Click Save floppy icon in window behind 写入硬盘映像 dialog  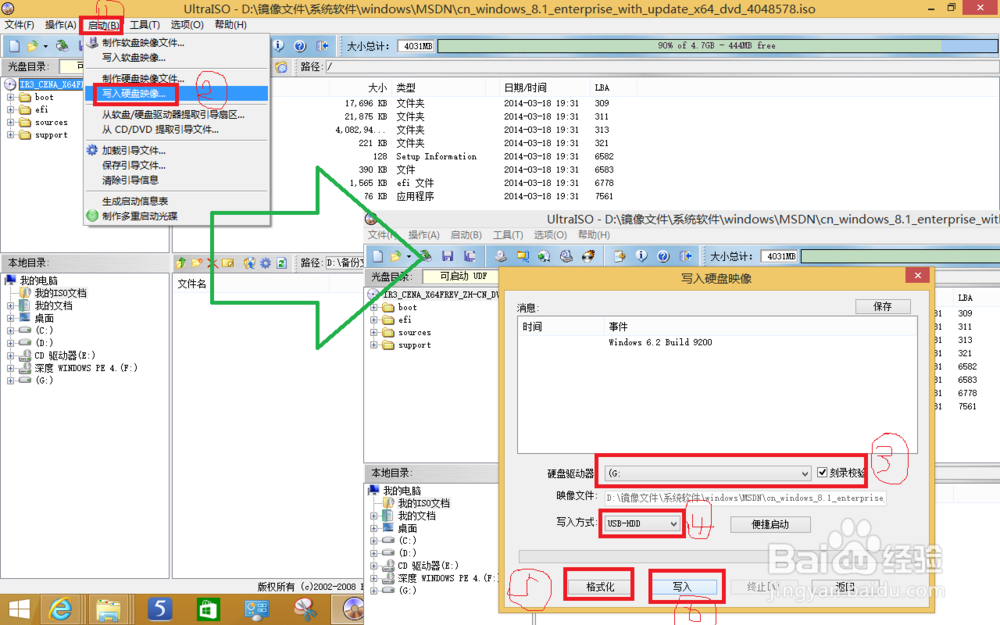tap(448, 256)
